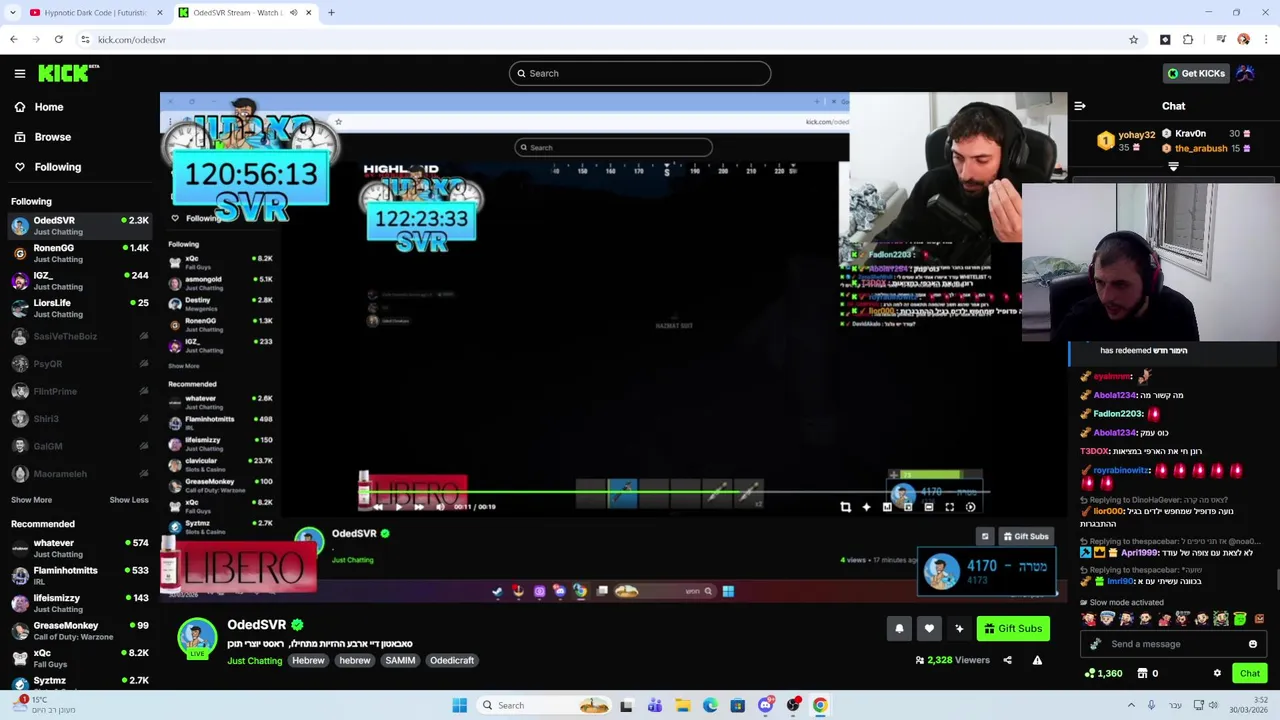Click the Kick search field

pos(640,73)
